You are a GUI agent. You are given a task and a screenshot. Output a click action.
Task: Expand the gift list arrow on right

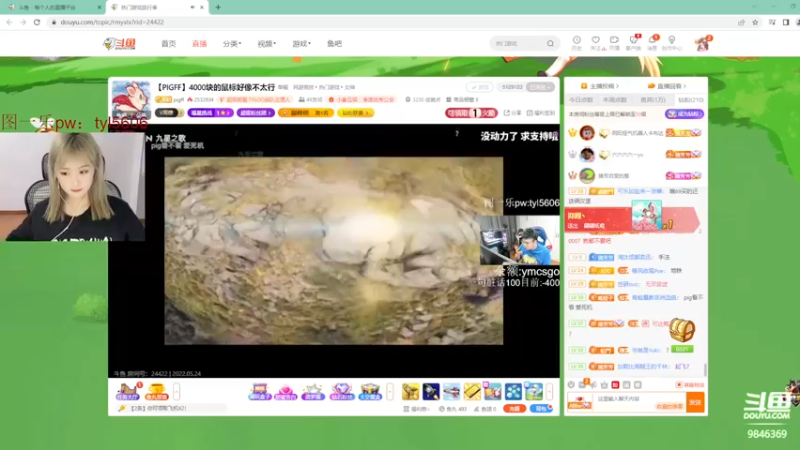[549, 391]
